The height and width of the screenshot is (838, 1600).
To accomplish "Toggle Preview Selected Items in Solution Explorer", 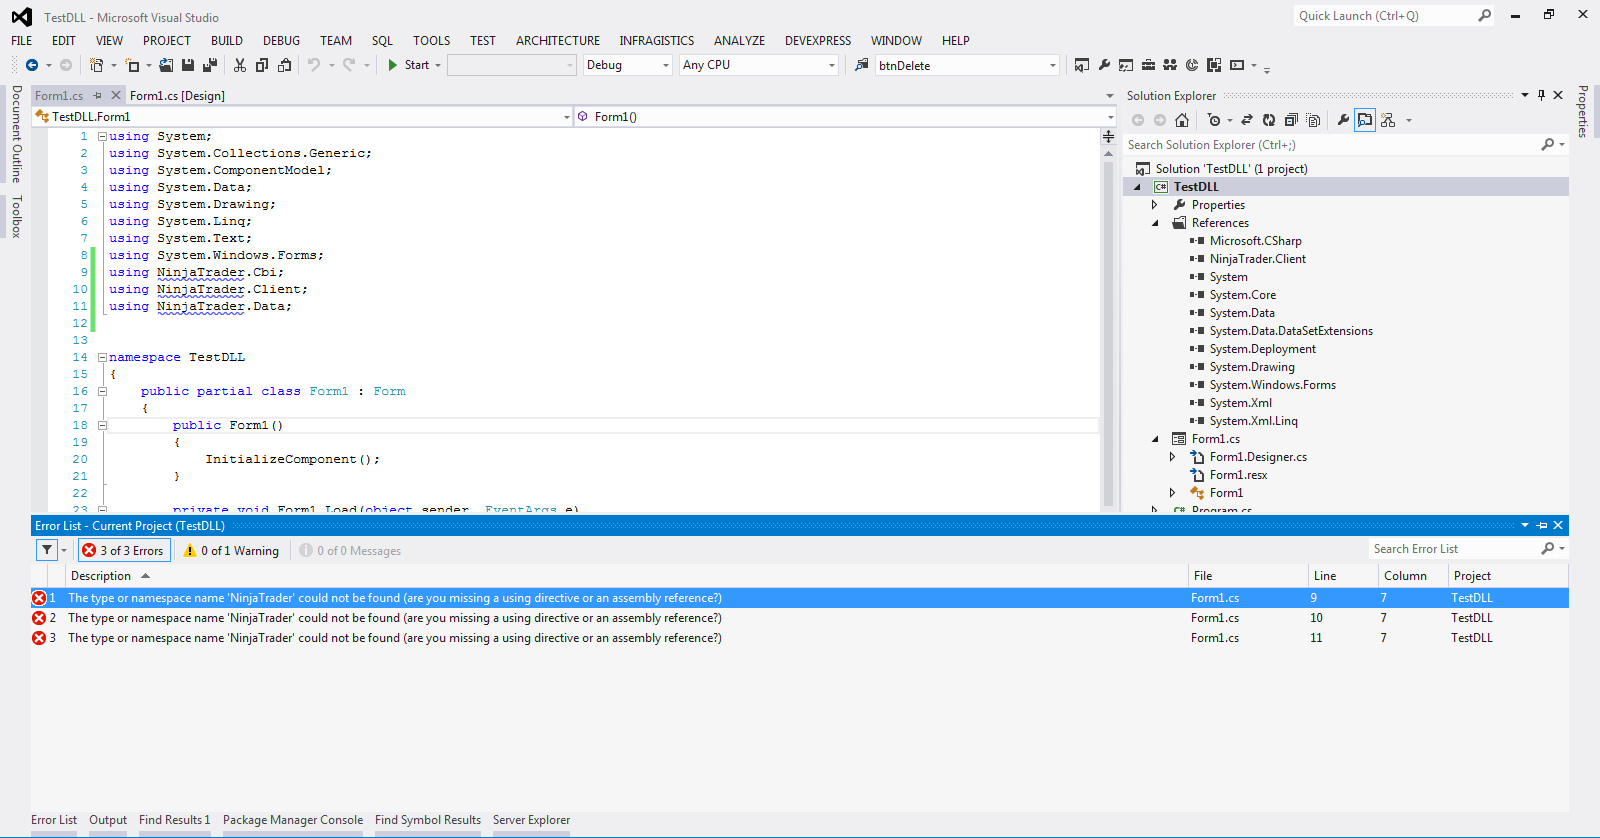I will (1365, 120).
